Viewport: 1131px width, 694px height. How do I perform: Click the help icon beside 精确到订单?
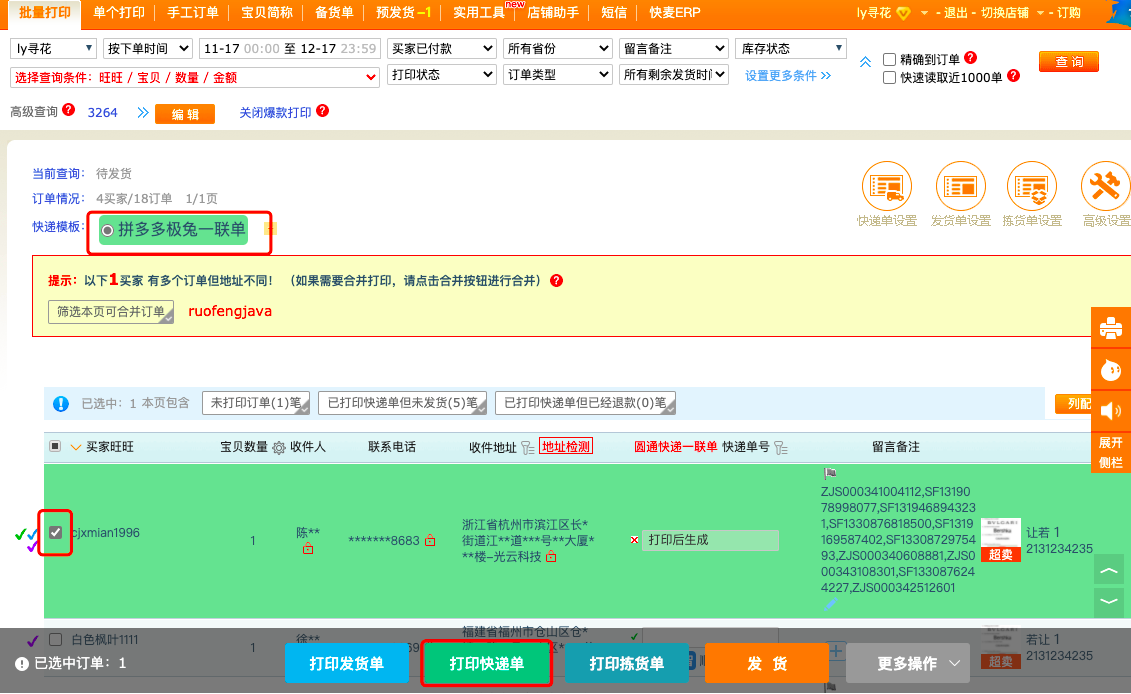coord(971,58)
